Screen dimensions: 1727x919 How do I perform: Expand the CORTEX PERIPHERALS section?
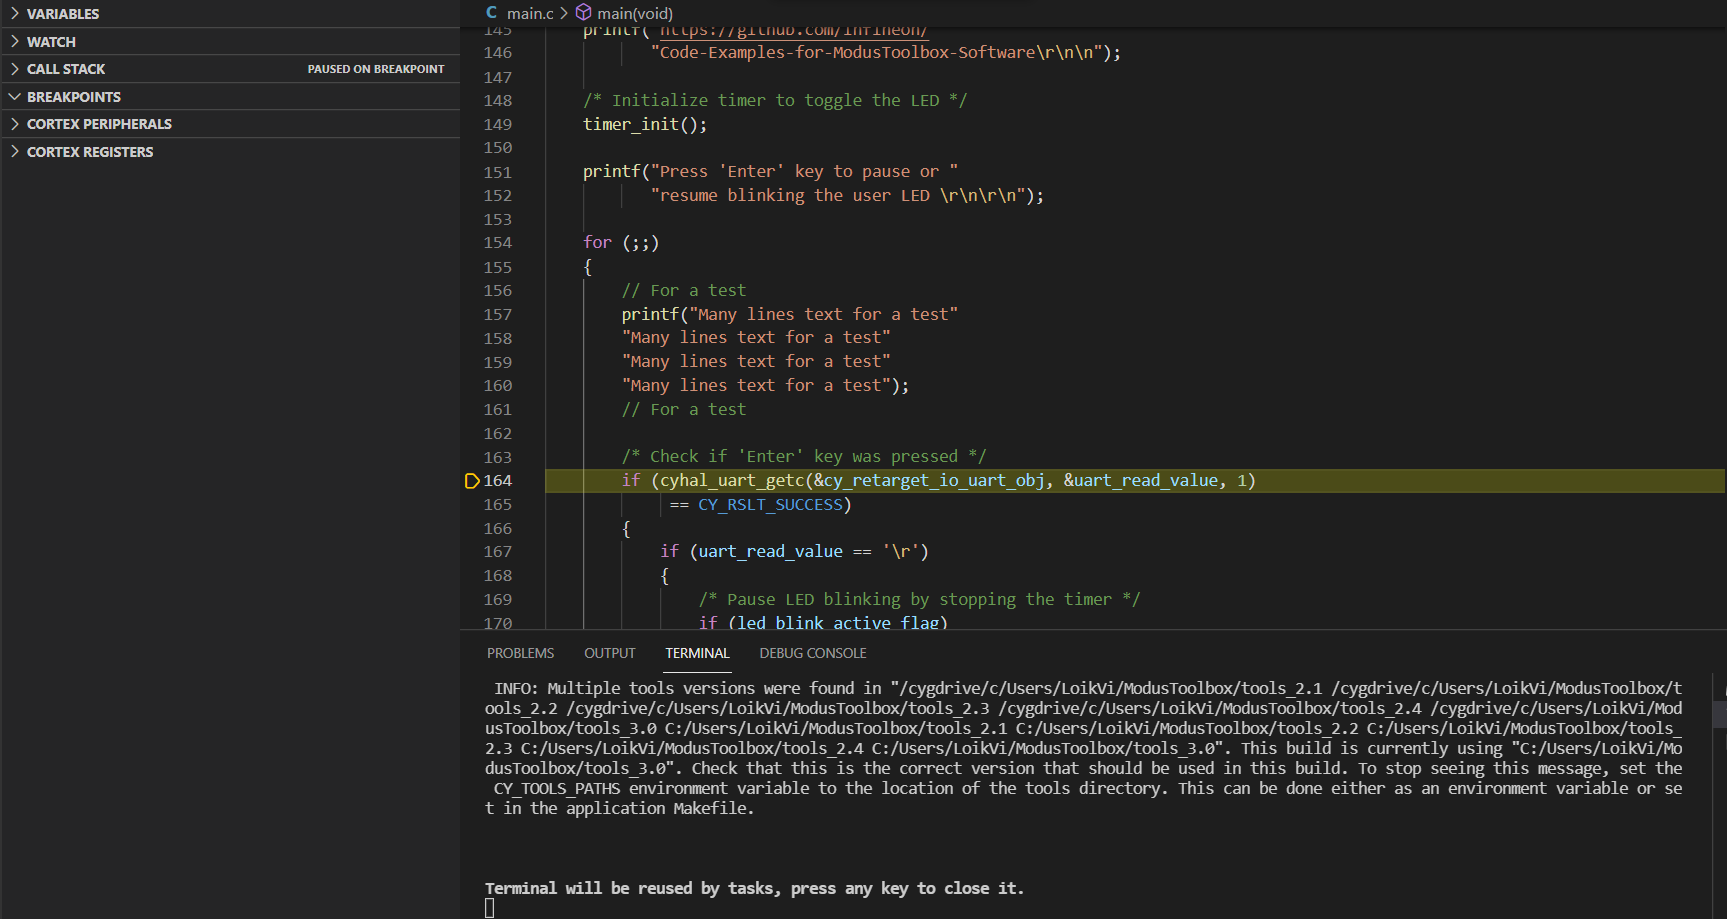[98, 123]
